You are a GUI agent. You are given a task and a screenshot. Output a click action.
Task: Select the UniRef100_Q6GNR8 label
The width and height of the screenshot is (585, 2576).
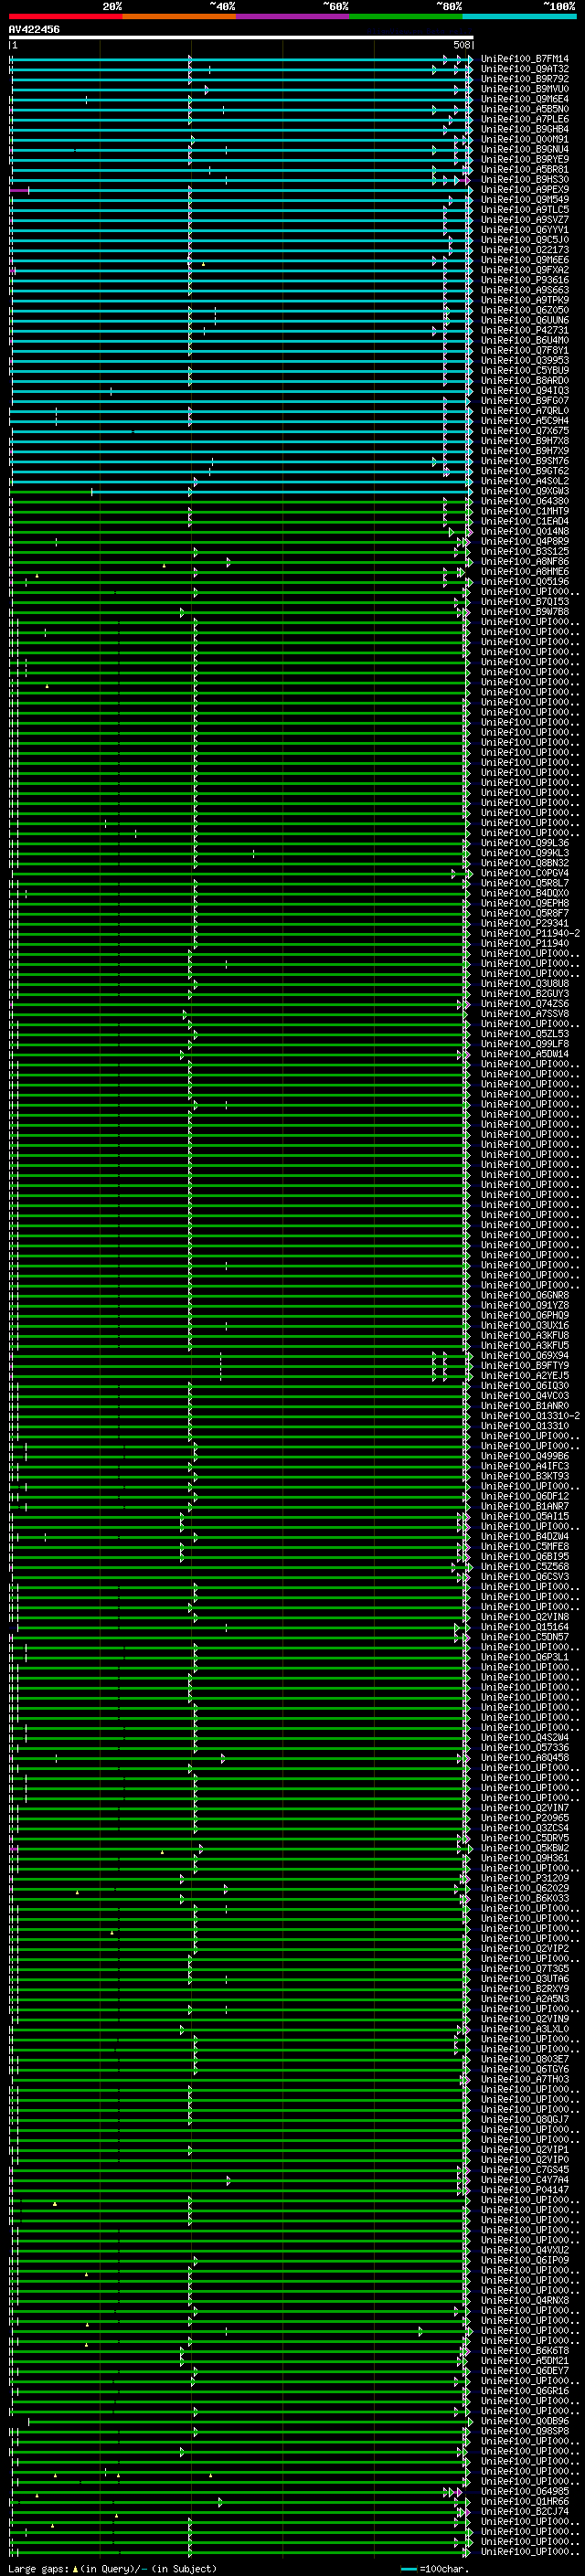(524, 1295)
